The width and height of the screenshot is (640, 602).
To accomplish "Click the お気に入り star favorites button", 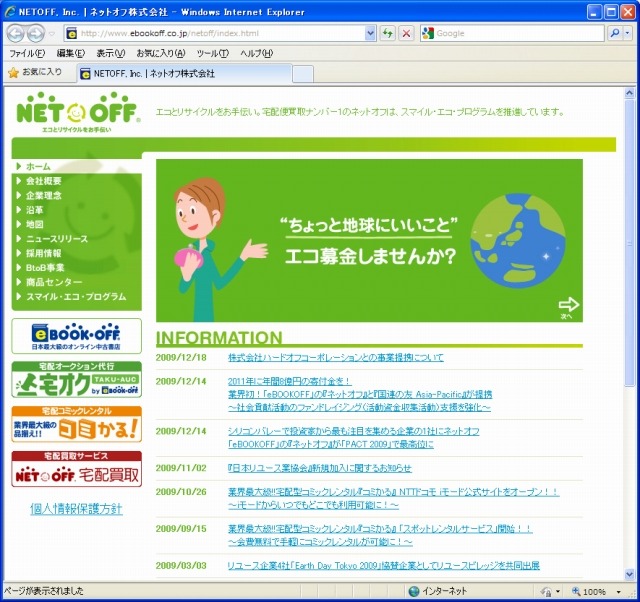I will [35, 72].
